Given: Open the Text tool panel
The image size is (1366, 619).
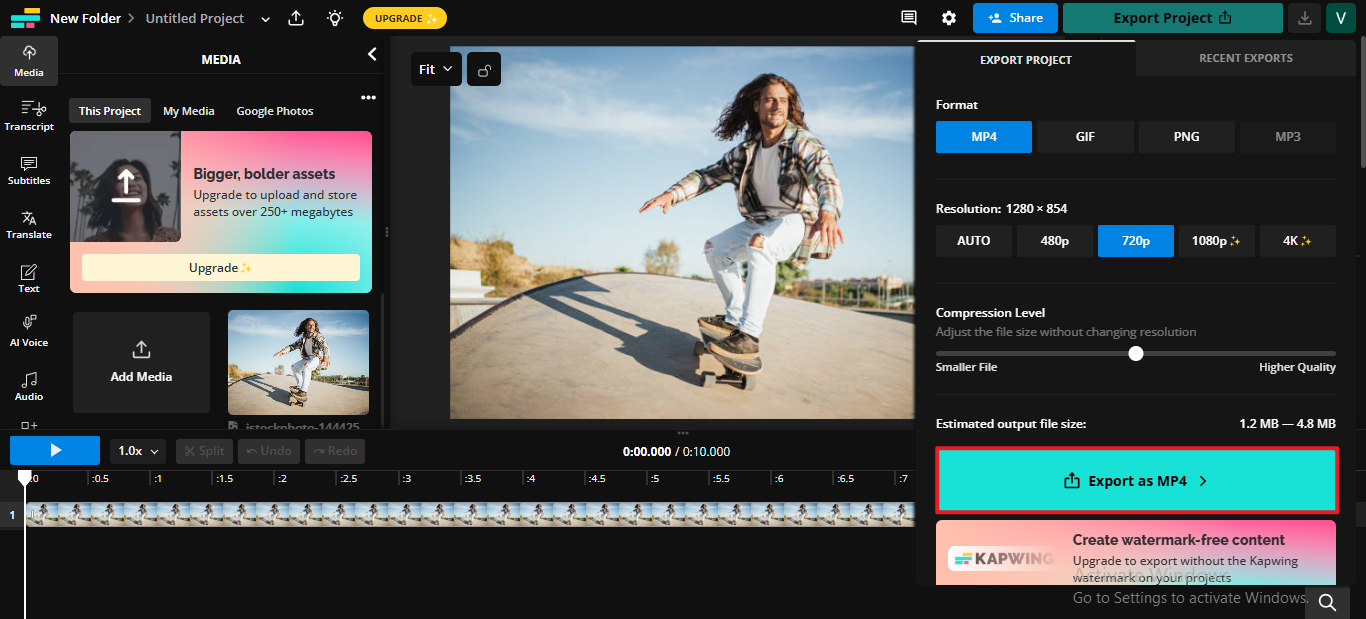Looking at the screenshot, I should point(29,278).
